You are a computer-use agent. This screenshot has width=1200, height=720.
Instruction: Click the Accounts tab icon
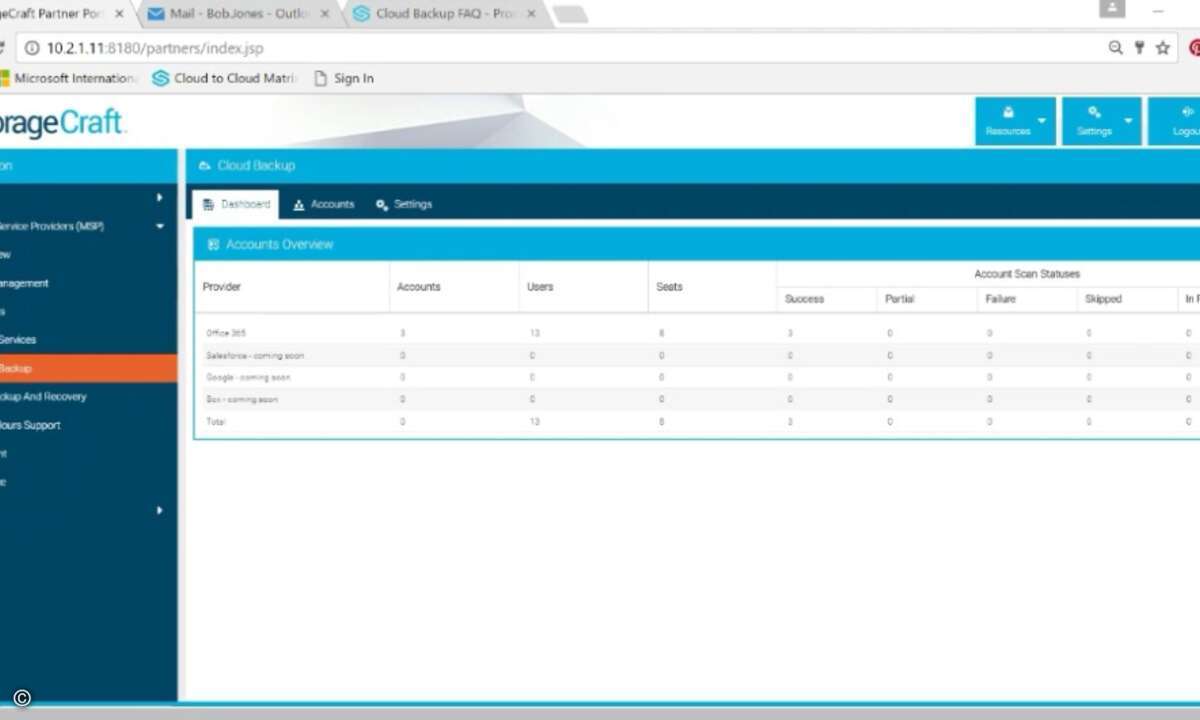(299, 205)
